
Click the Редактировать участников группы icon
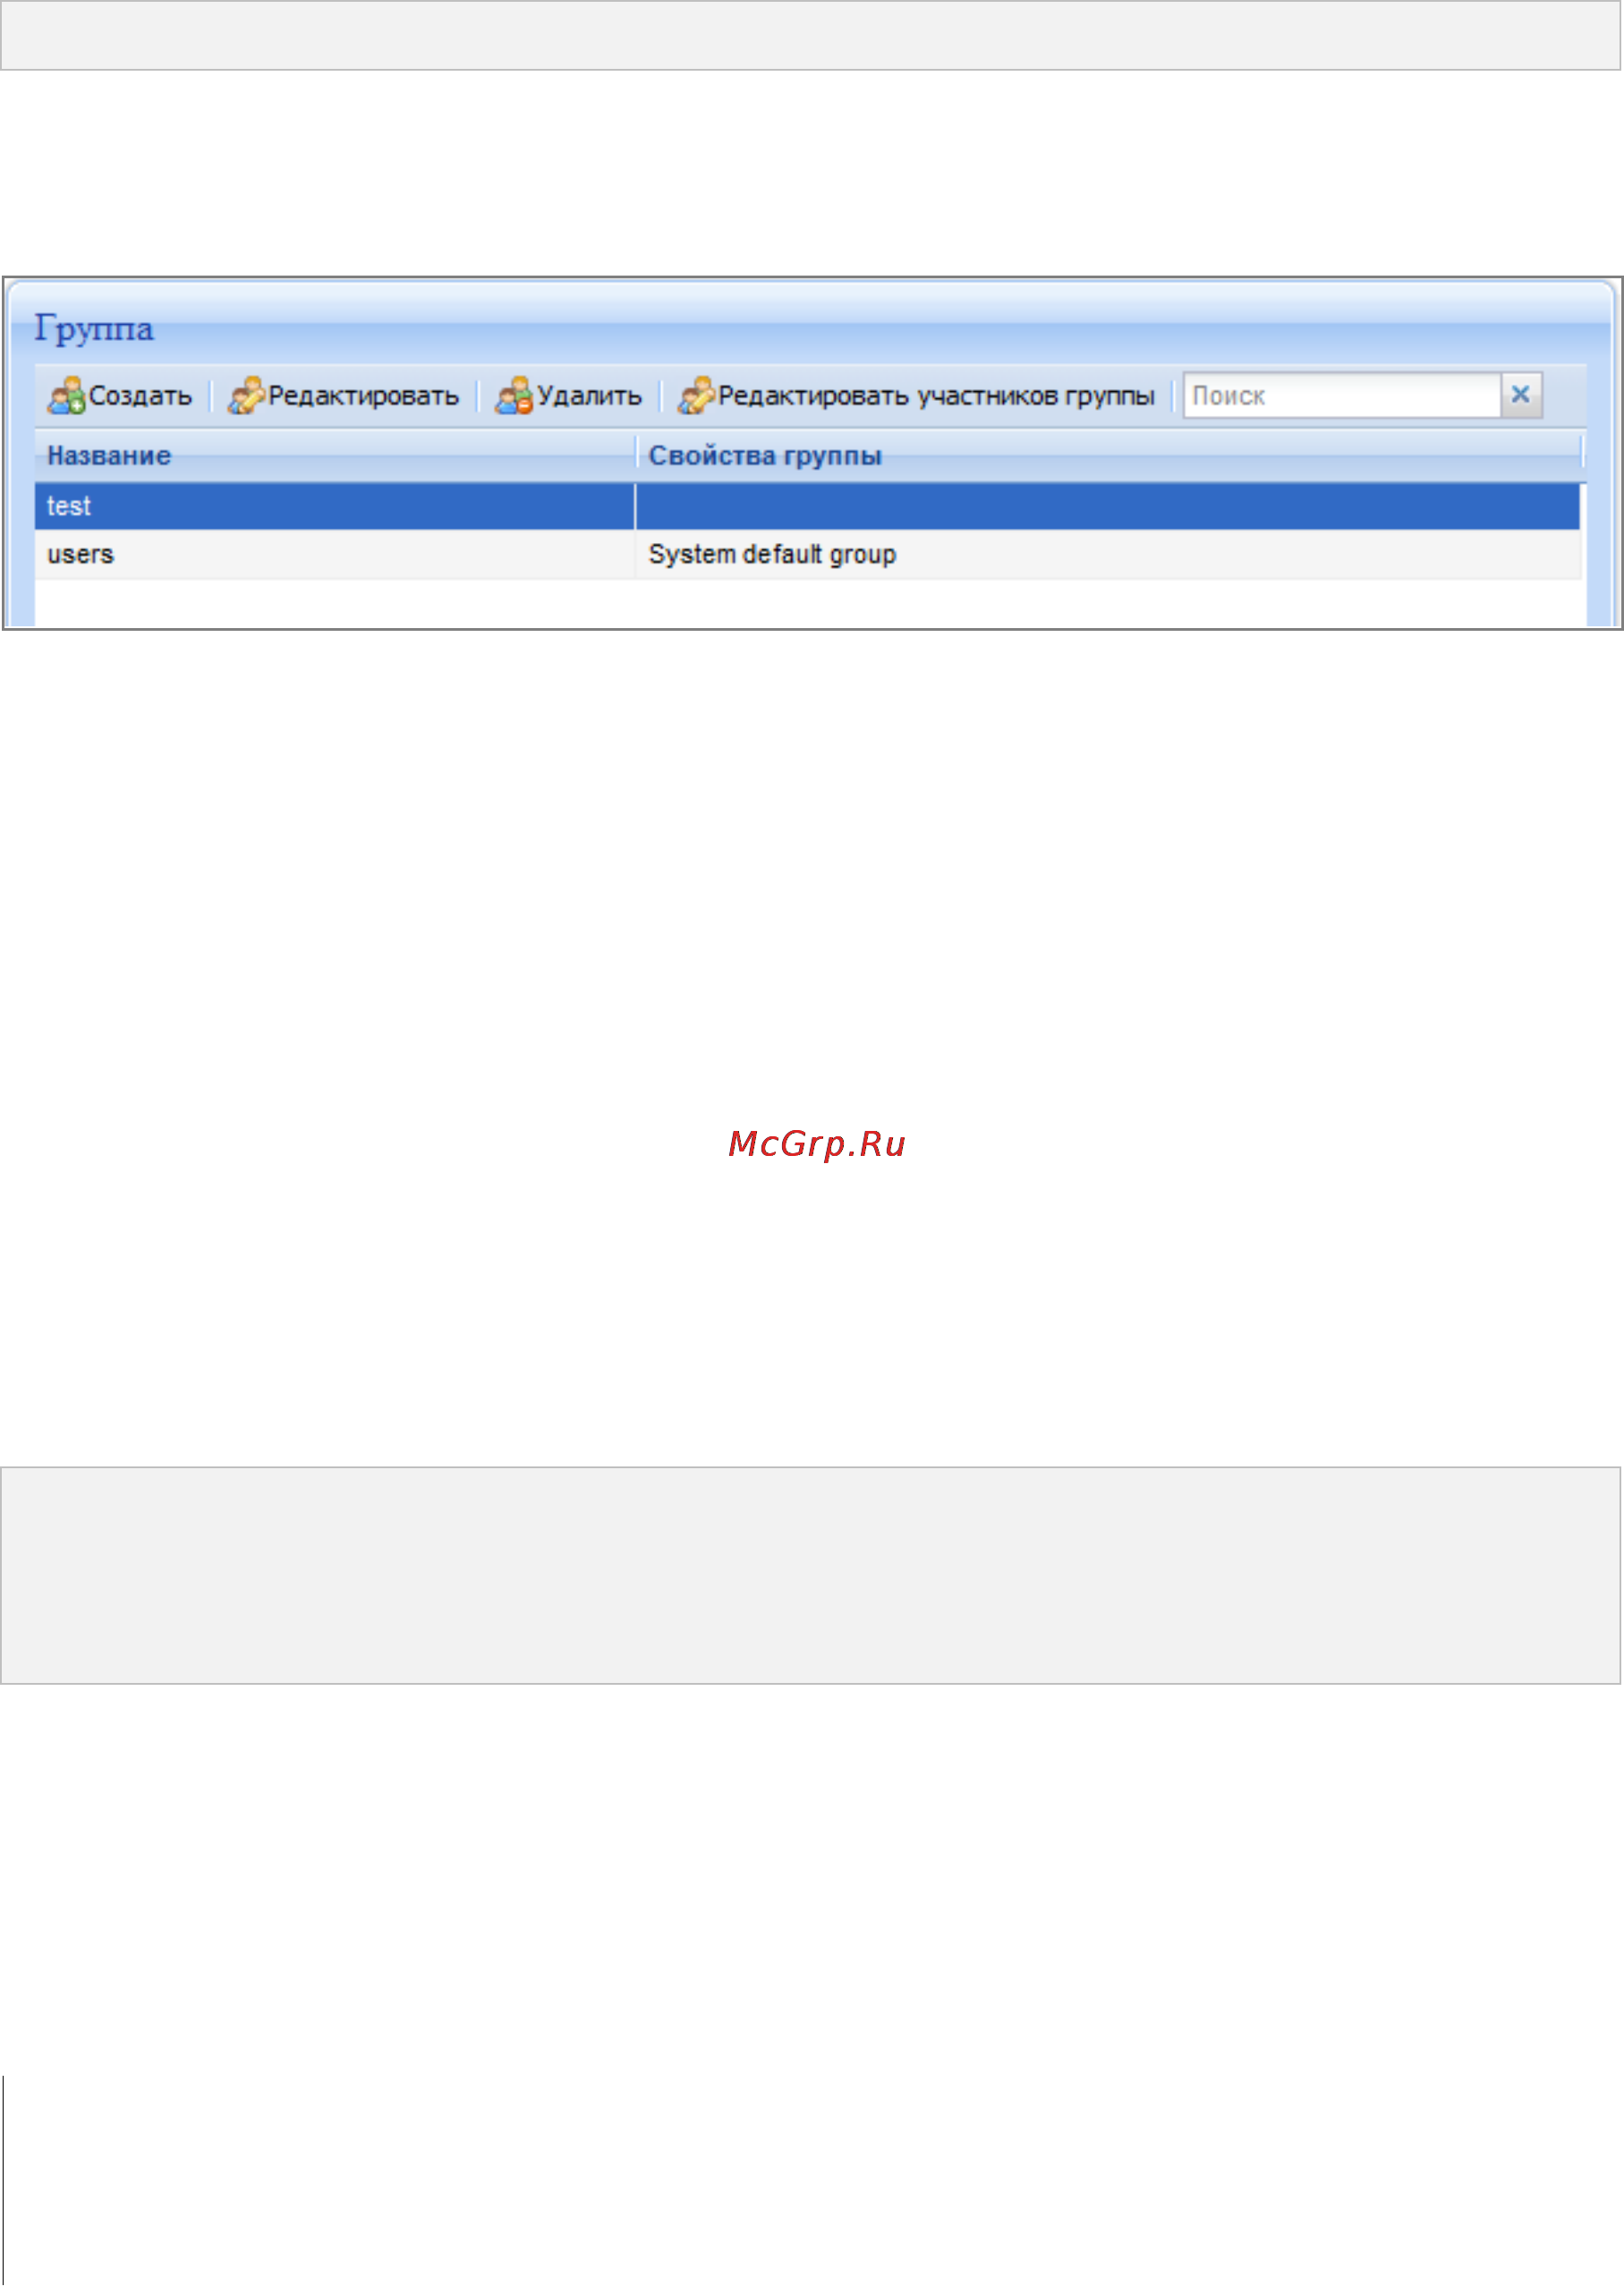click(x=696, y=395)
